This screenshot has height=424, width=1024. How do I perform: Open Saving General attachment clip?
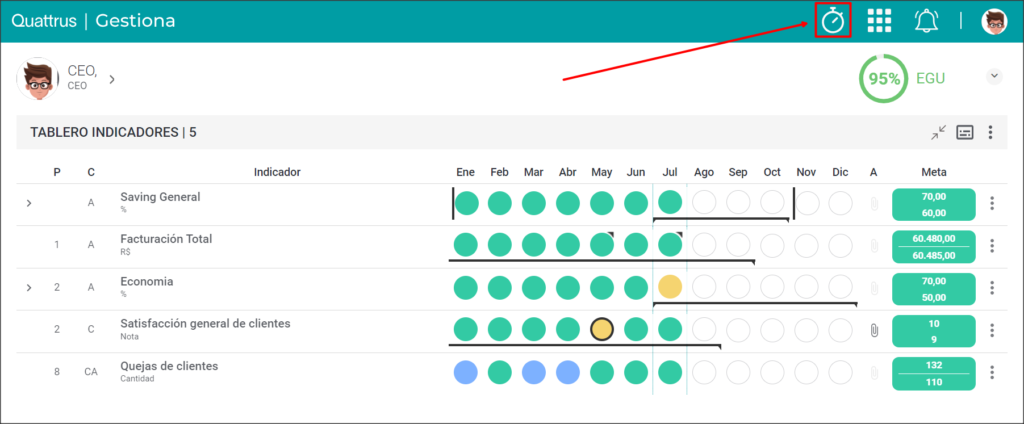tap(874, 204)
